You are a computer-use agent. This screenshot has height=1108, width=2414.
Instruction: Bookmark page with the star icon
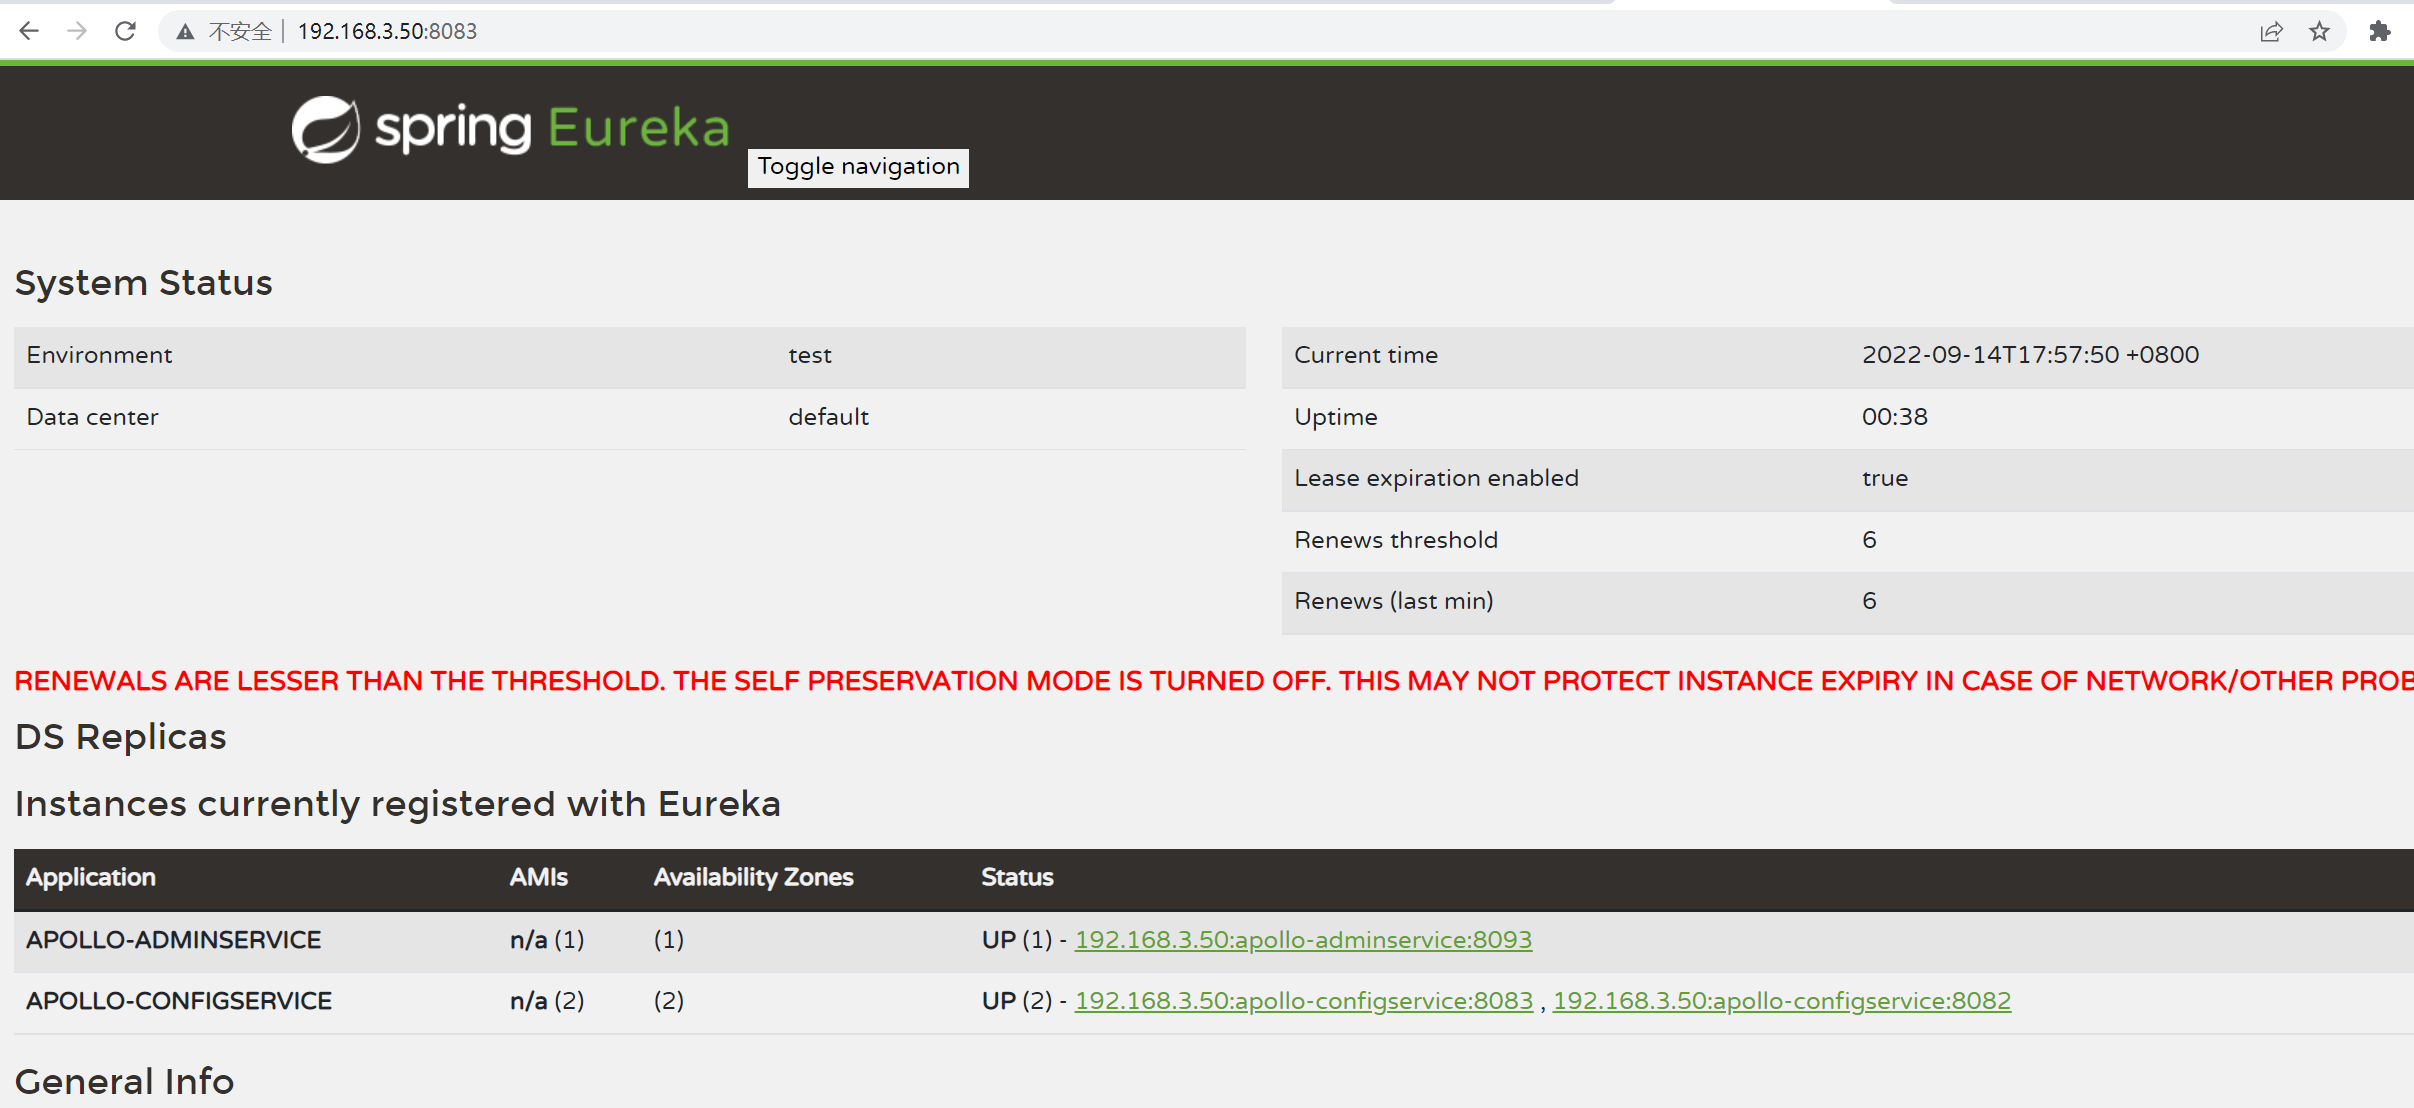[x=2319, y=31]
